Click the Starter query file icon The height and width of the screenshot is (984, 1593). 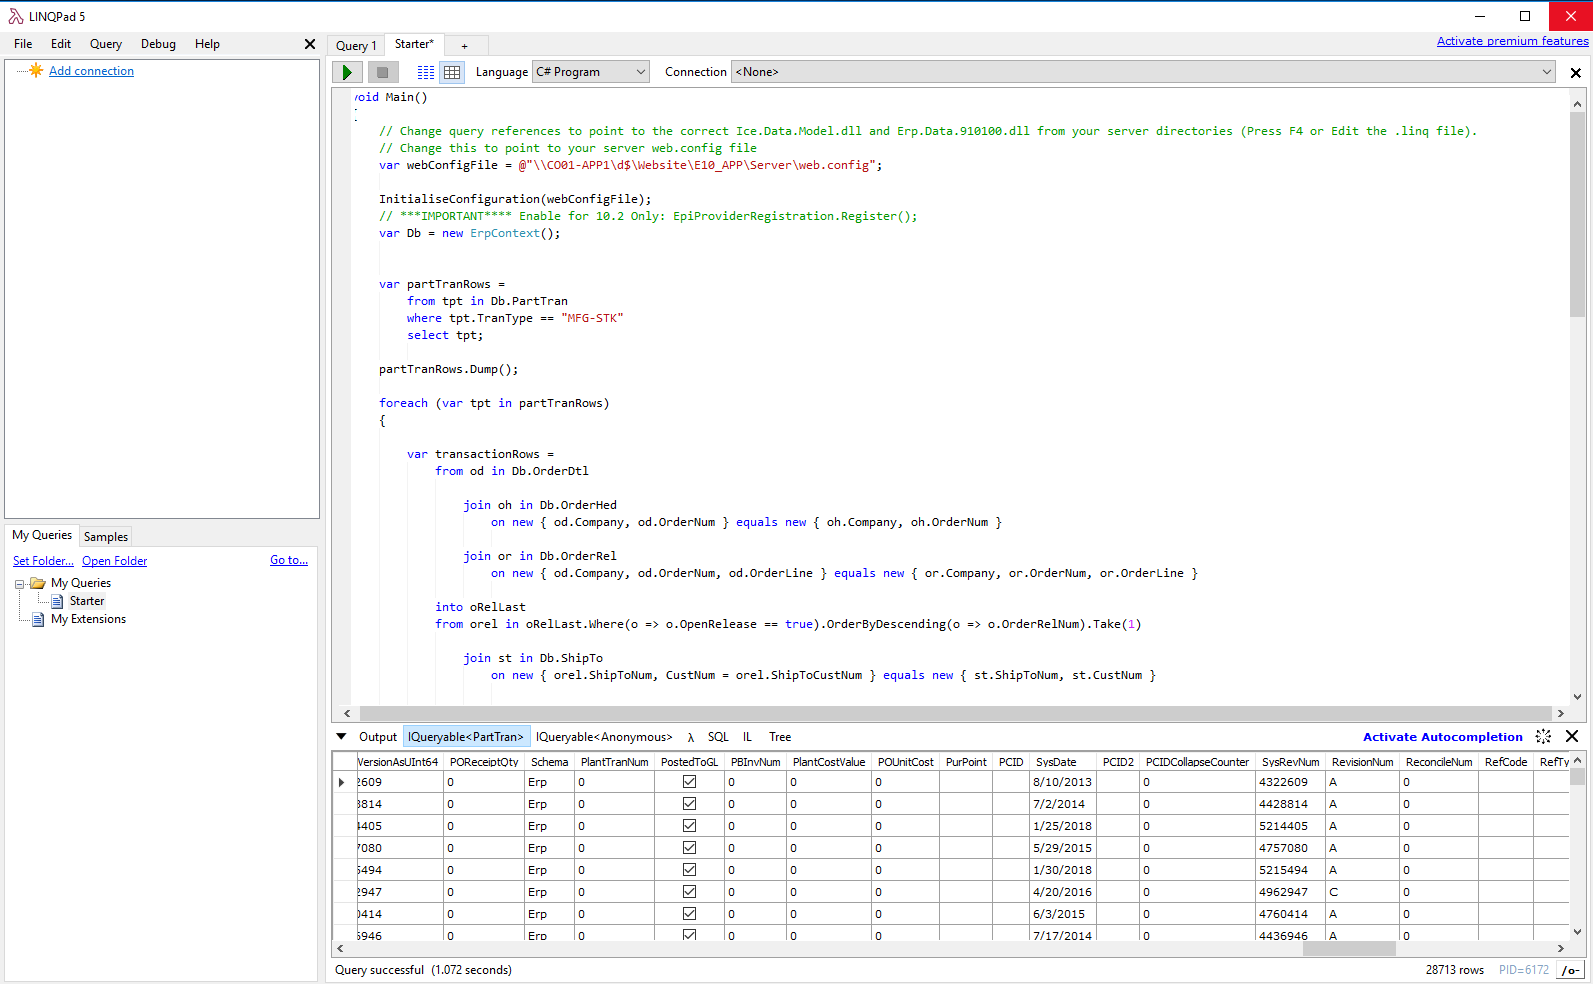pos(57,601)
